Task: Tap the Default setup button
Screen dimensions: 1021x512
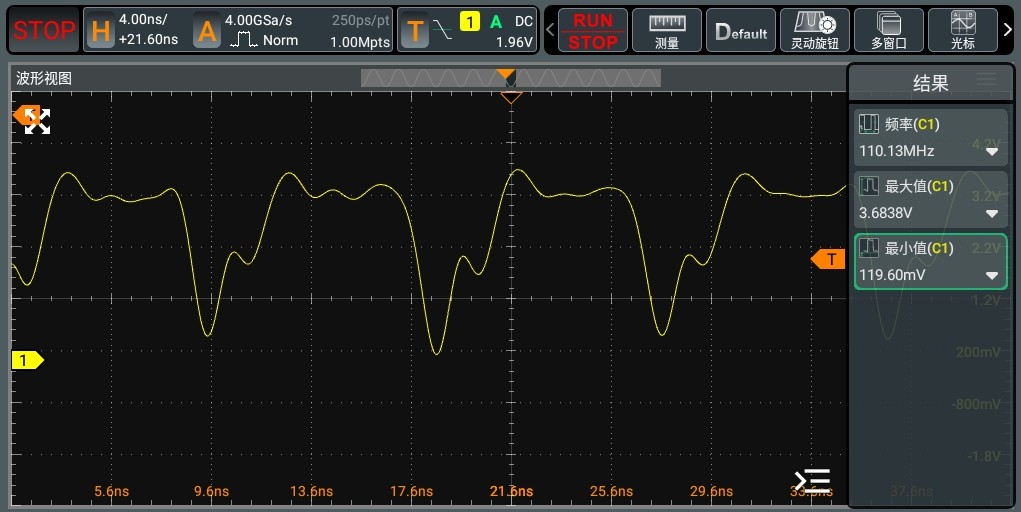Action: click(x=741, y=31)
